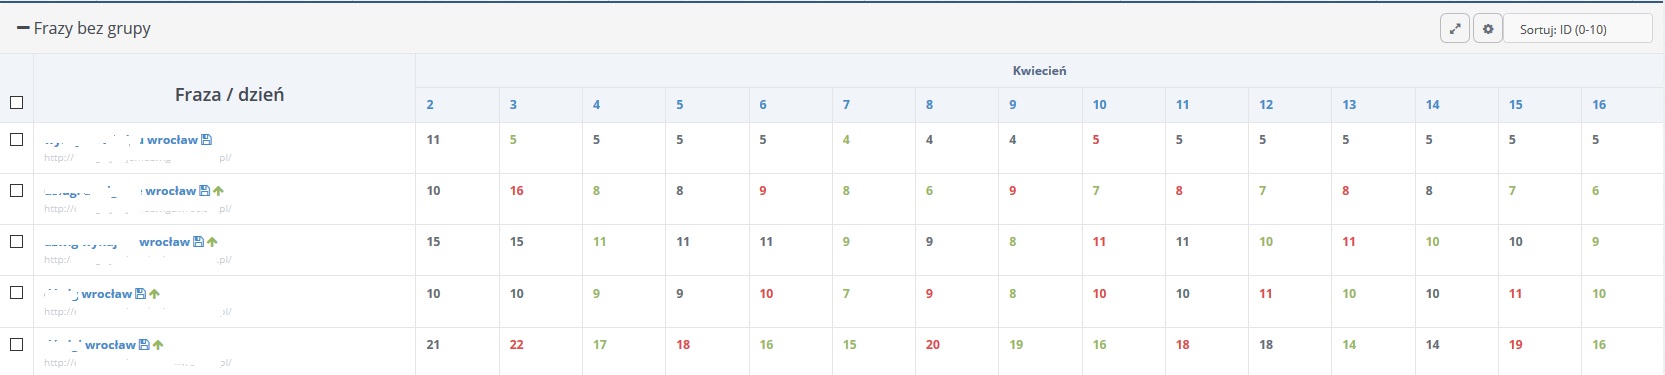
Task: Open the 'Sortuj: ID (0-10)' dropdown
Action: pos(1578,29)
